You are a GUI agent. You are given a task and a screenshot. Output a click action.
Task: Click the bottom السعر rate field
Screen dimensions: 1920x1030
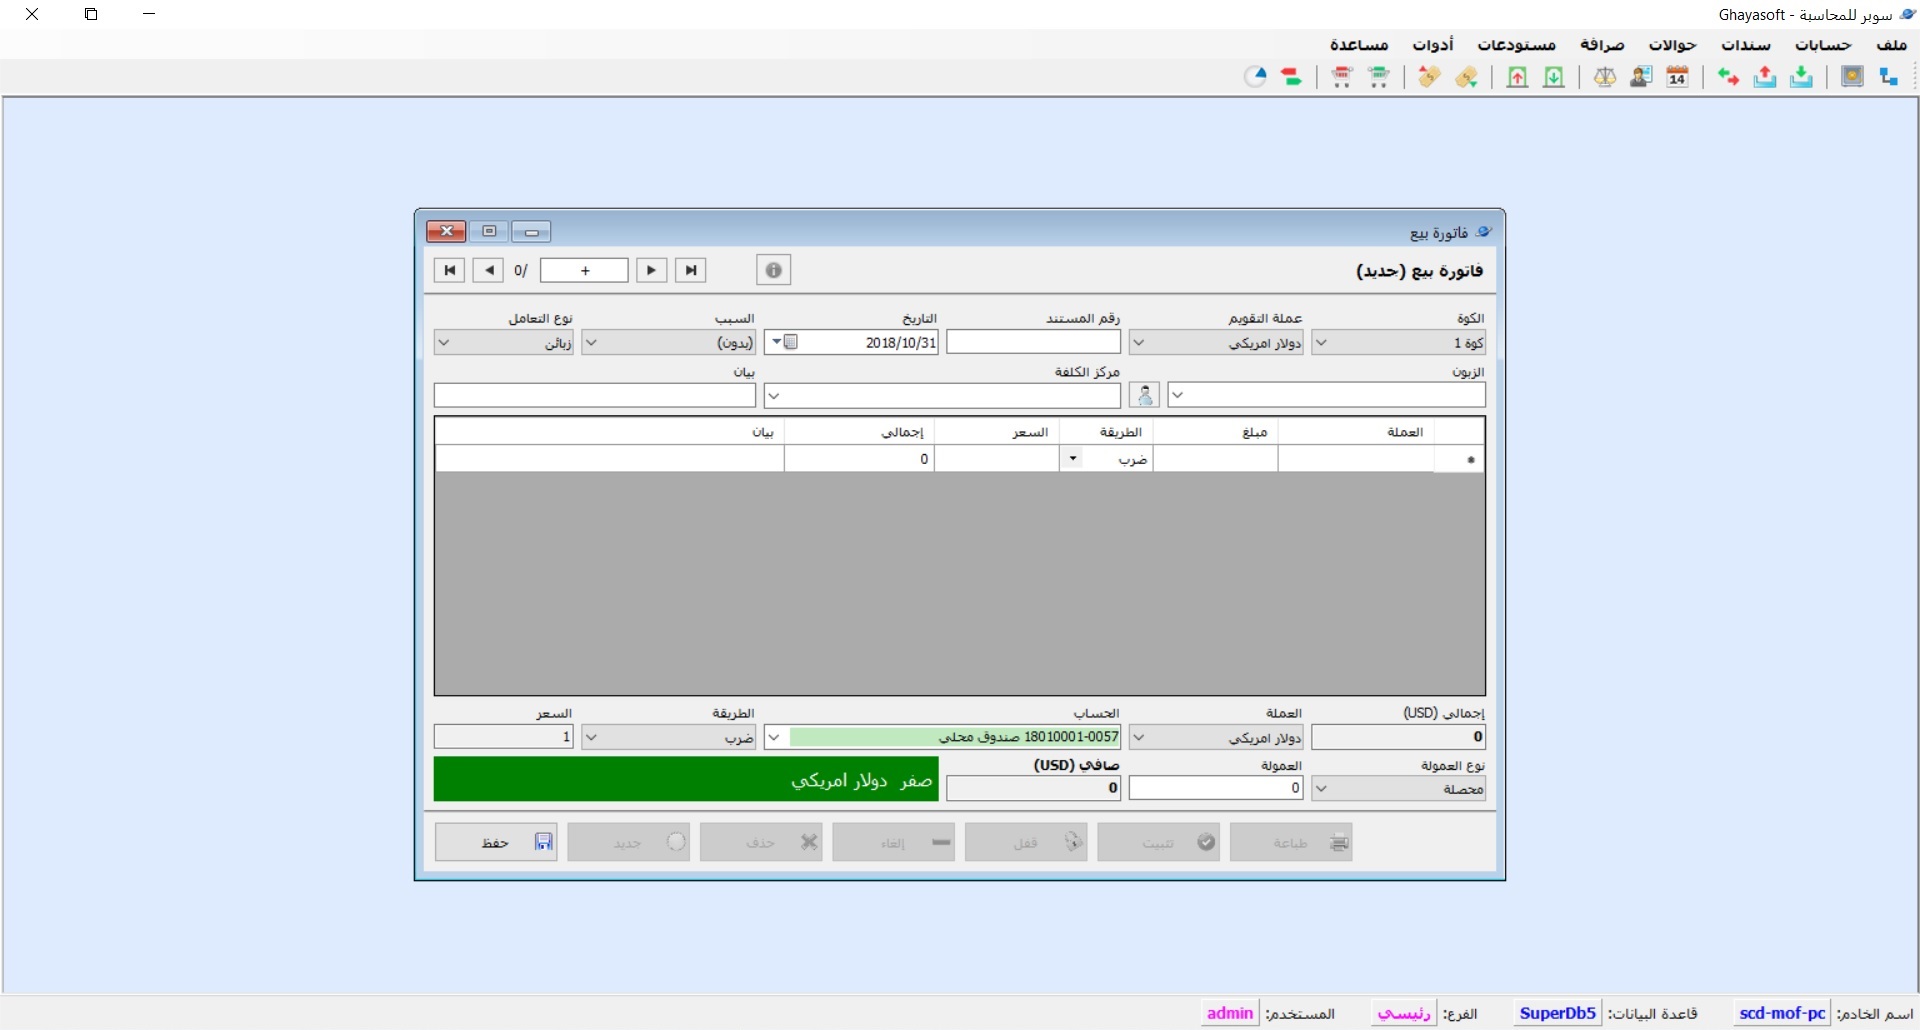pos(504,738)
